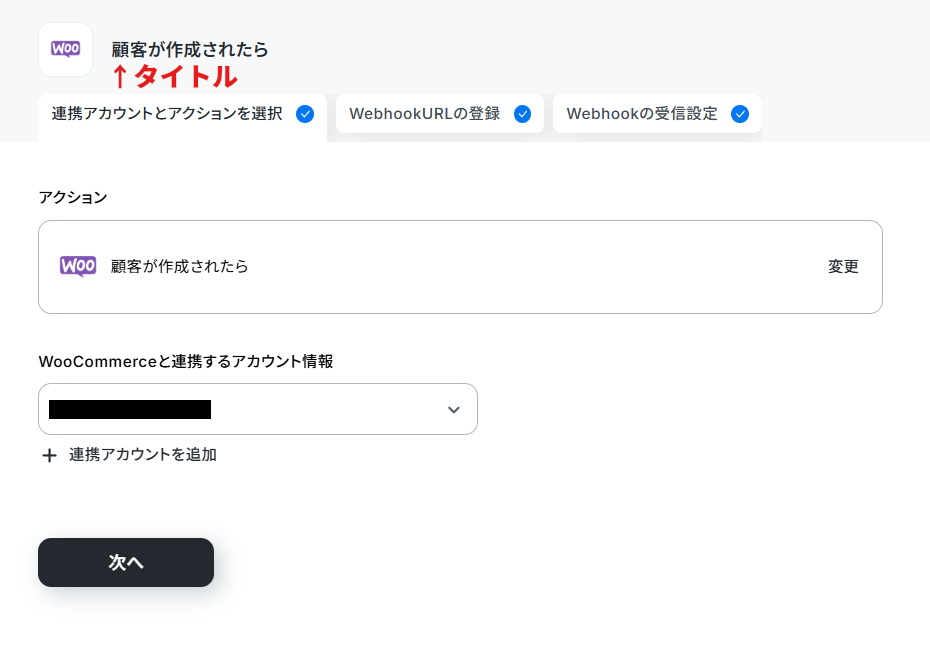
Task: Click the Woo icon inside the action box
Action: [78, 266]
